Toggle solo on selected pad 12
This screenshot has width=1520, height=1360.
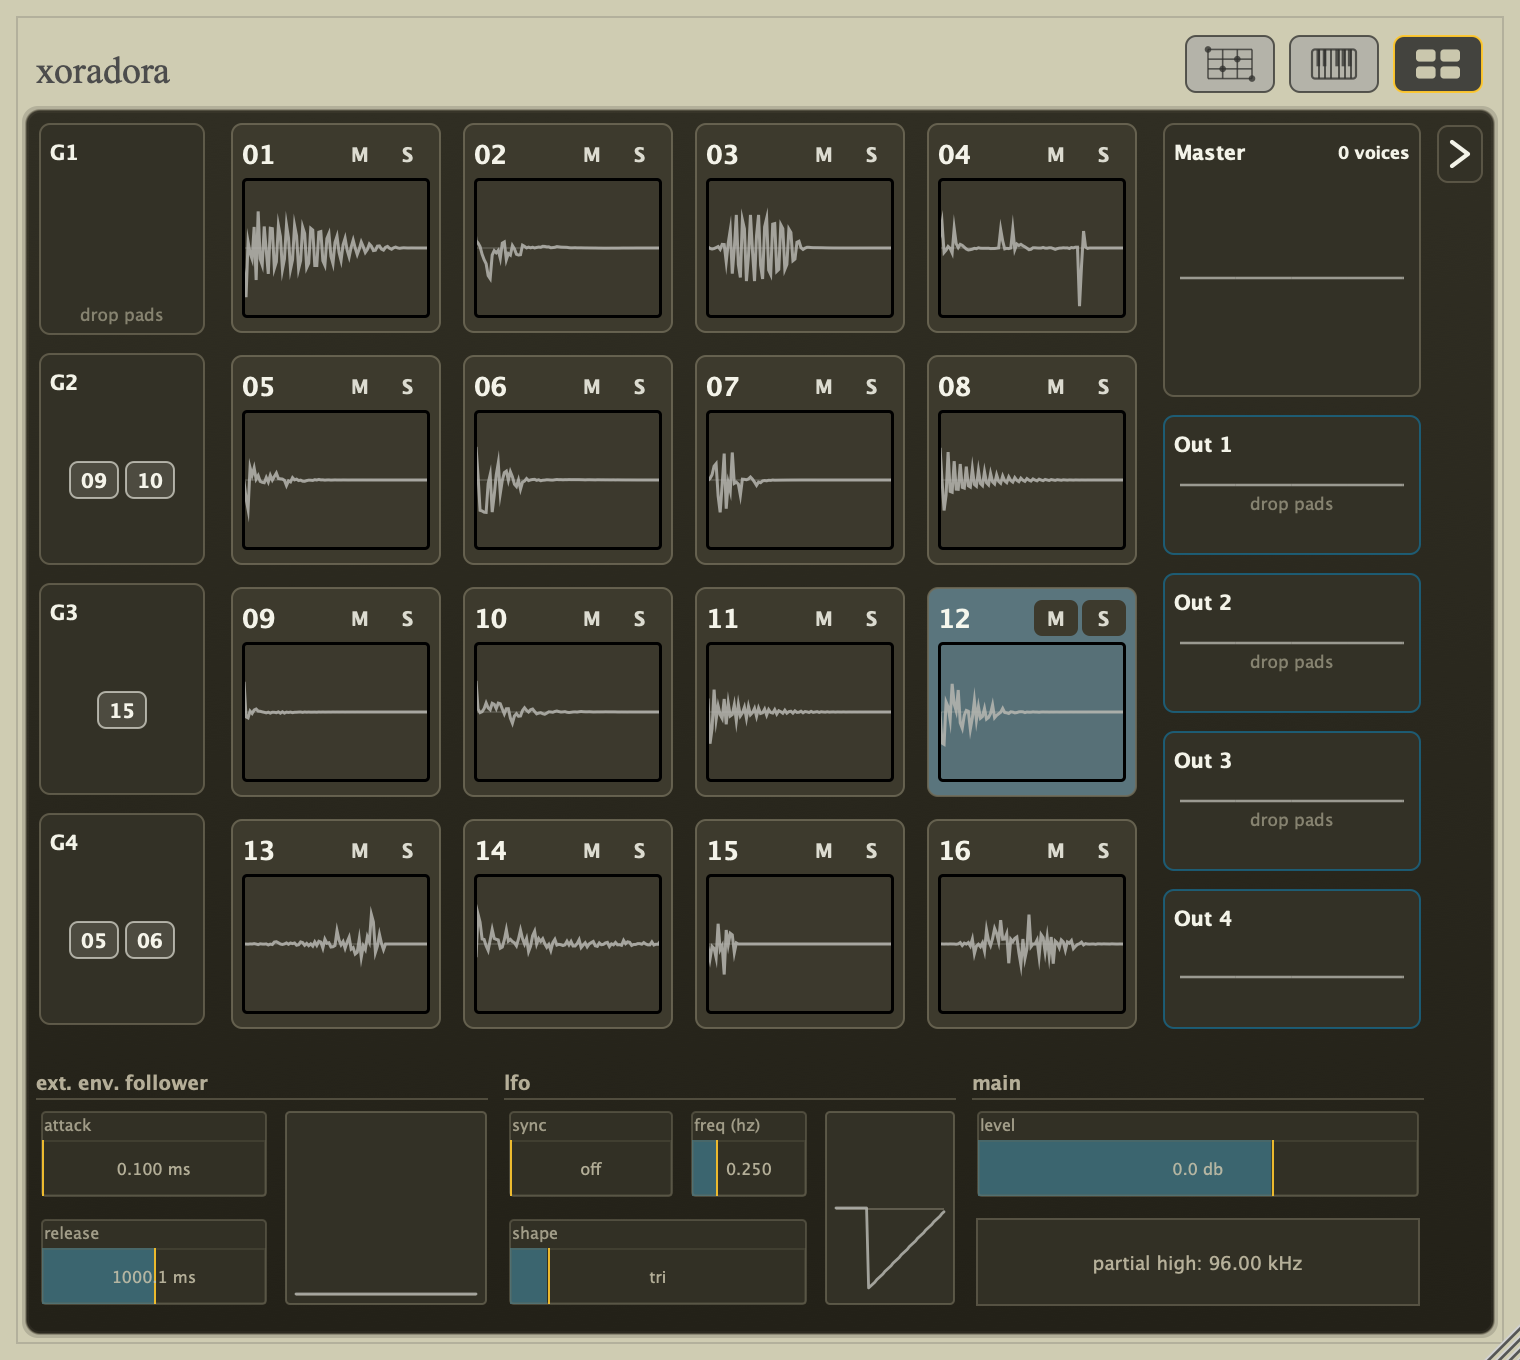tap(1103, 619)
